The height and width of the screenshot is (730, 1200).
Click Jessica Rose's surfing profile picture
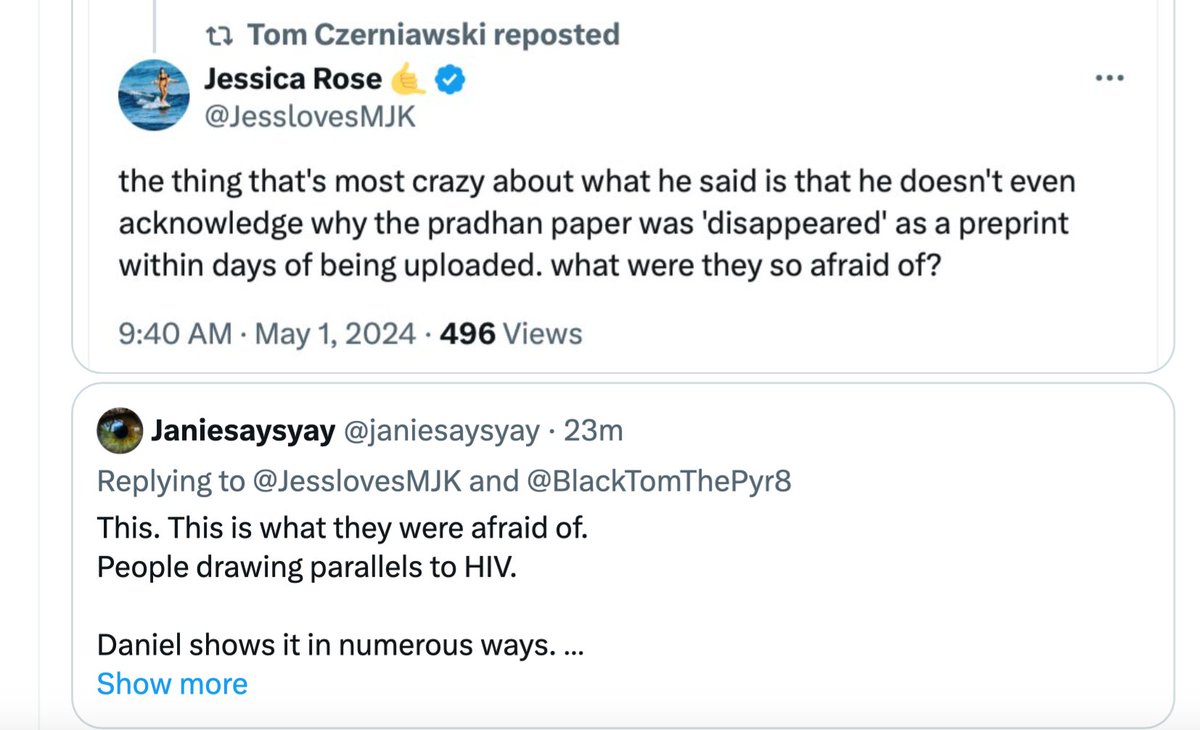(157, 96)
